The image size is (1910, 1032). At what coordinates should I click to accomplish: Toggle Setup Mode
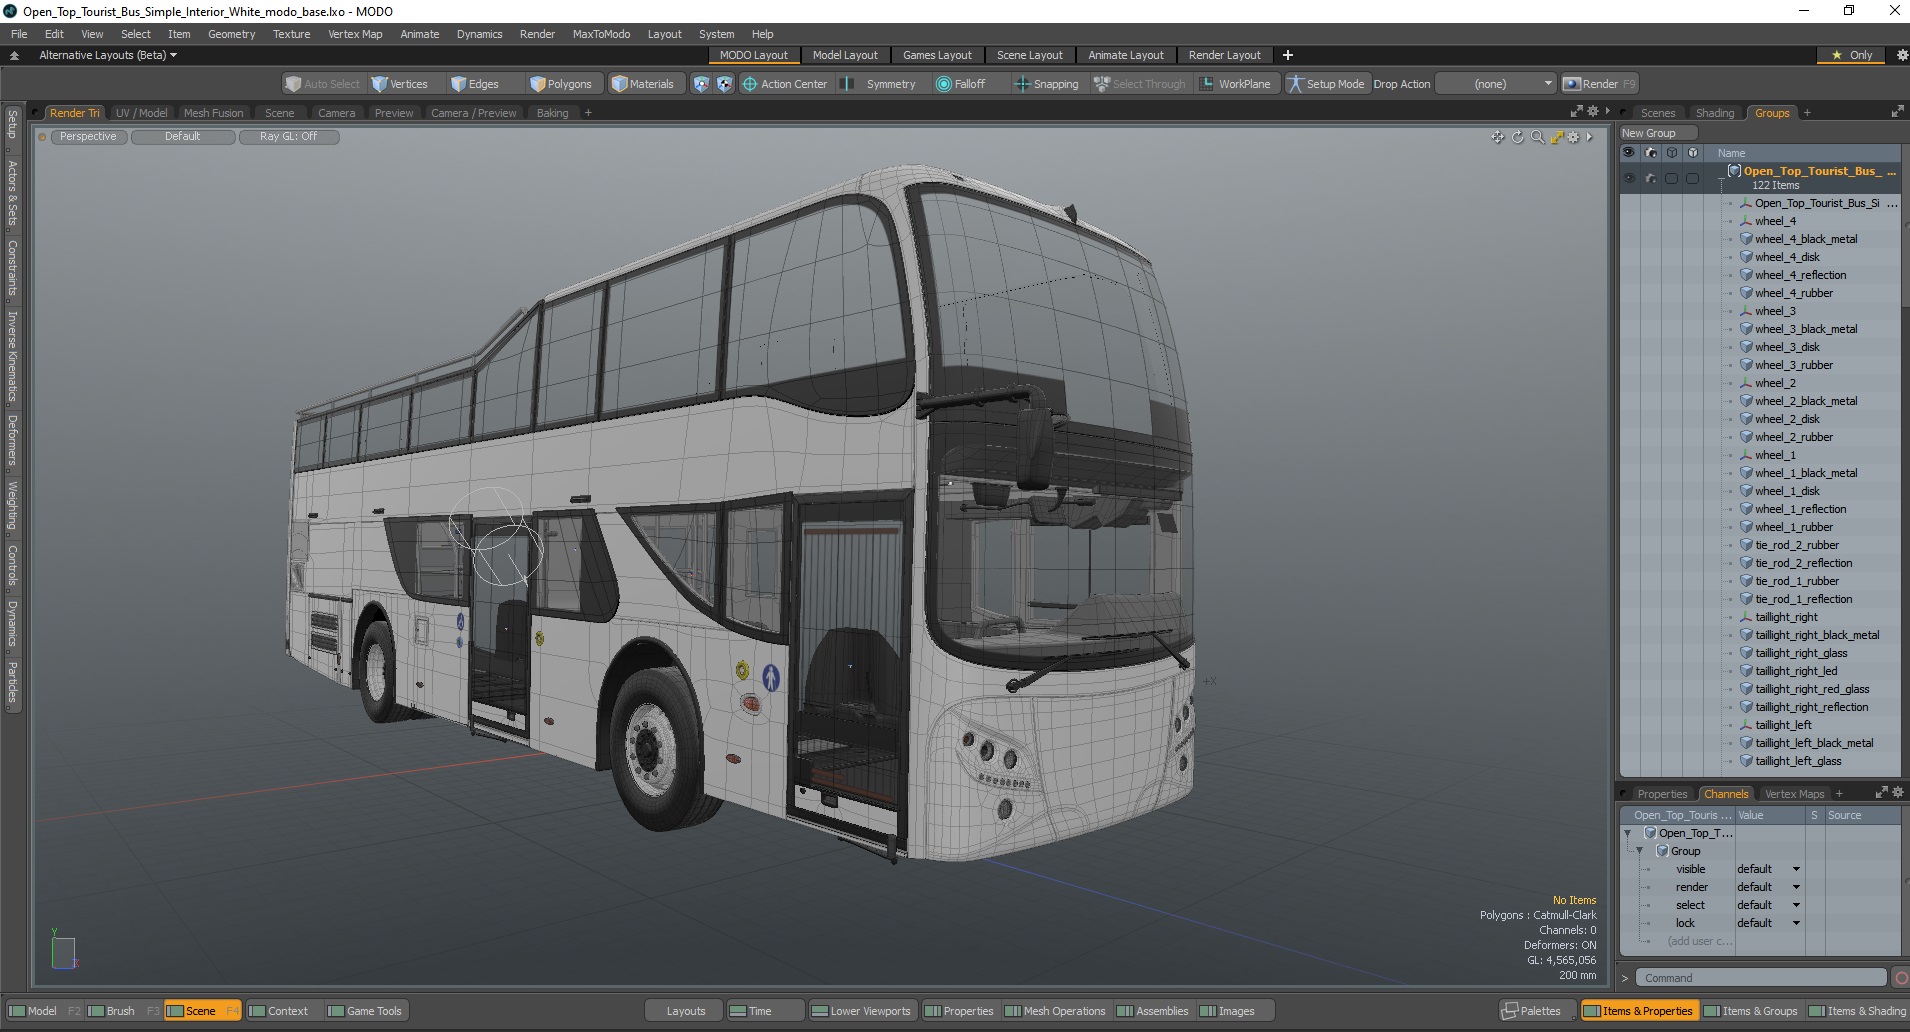(x=1326, y=84)
